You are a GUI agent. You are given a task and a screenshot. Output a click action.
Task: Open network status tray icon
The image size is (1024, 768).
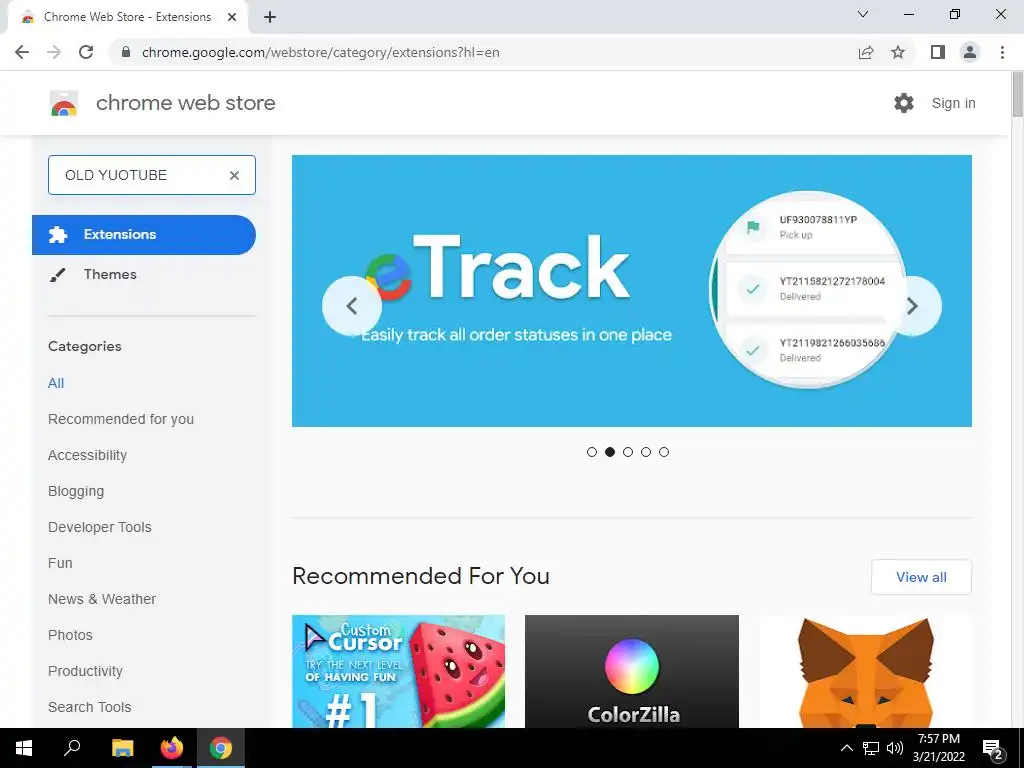[871, 748]
